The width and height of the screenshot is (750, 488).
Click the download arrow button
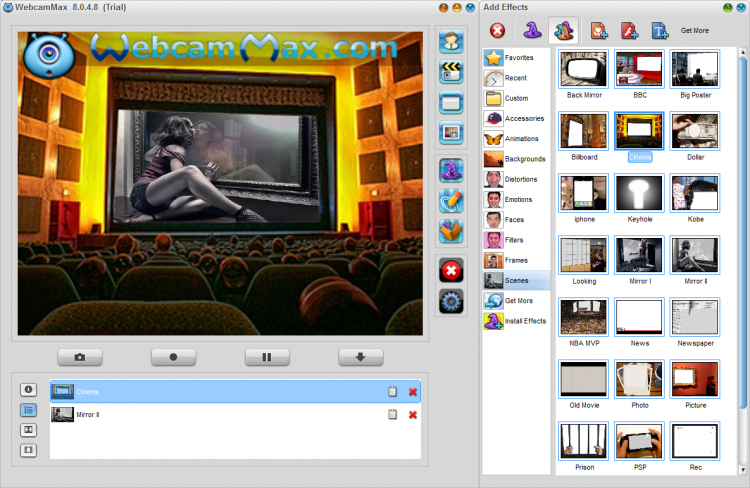click(x=361, y=357)
